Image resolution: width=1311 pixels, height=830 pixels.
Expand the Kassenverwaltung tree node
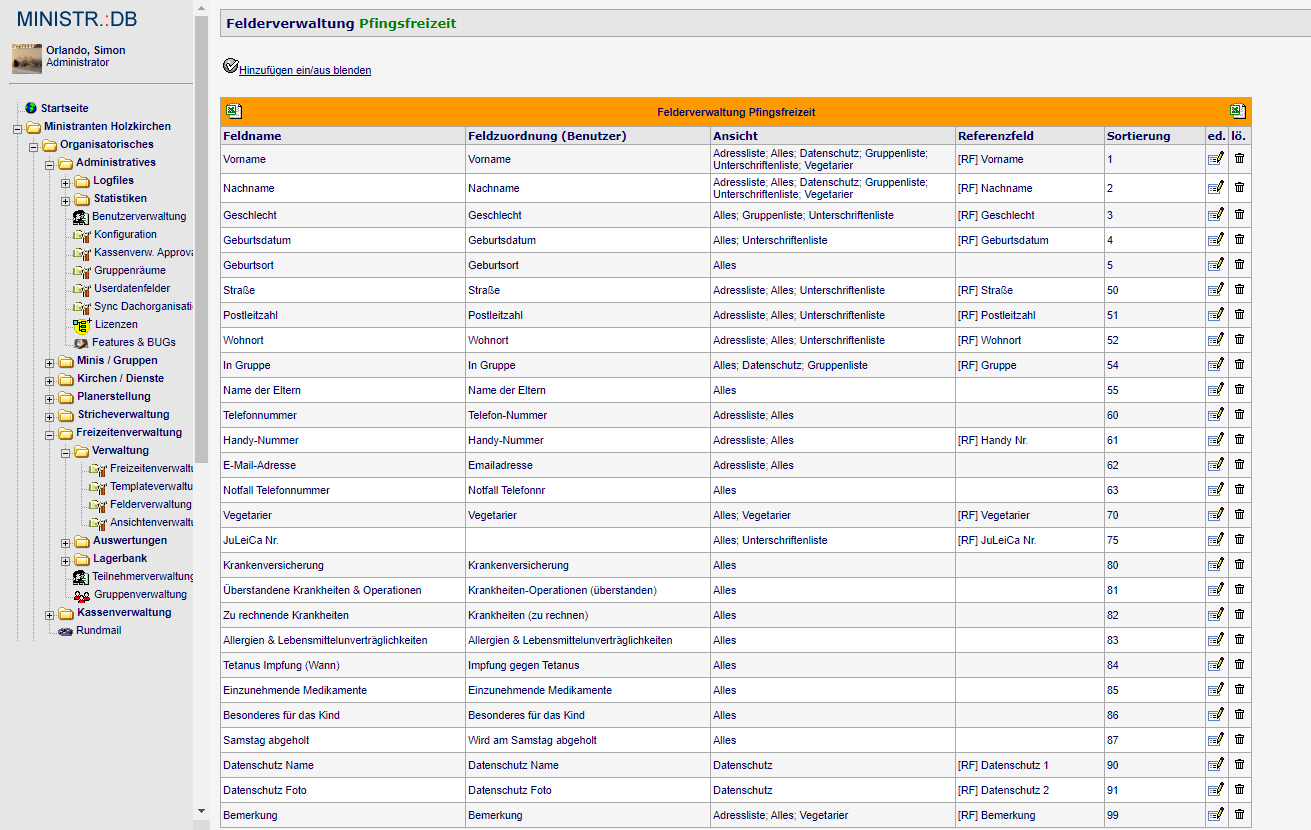50,613
